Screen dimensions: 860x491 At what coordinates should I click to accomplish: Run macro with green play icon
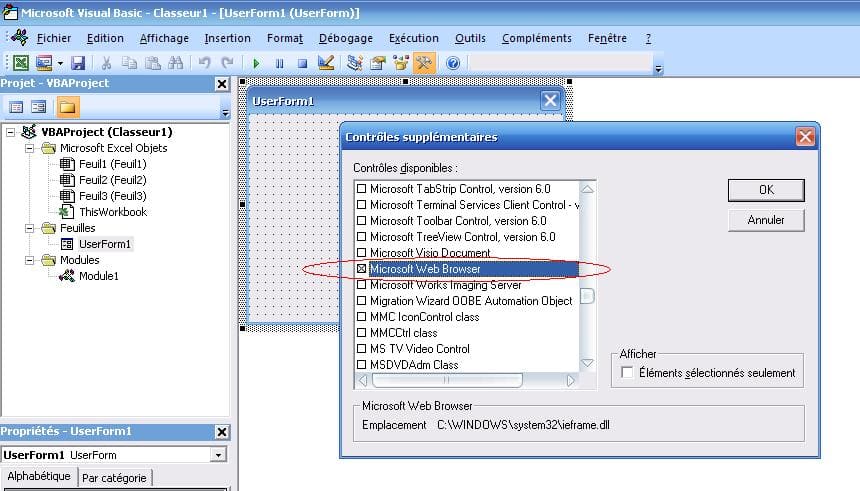click(x=256, y=63)
